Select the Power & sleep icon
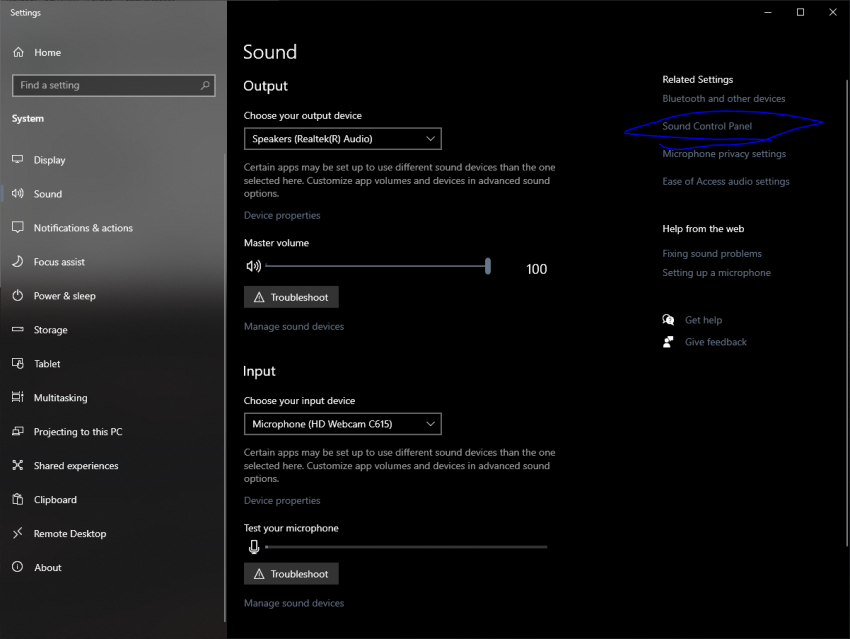The width and height of the screenshot is (850, 639). pos(18,295)
